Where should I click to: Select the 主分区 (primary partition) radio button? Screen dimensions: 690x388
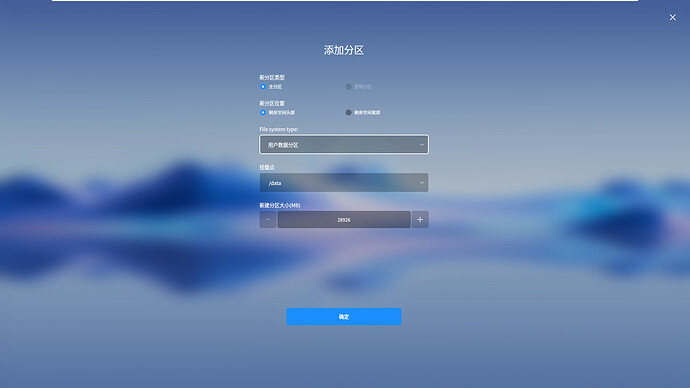point(263,87)
